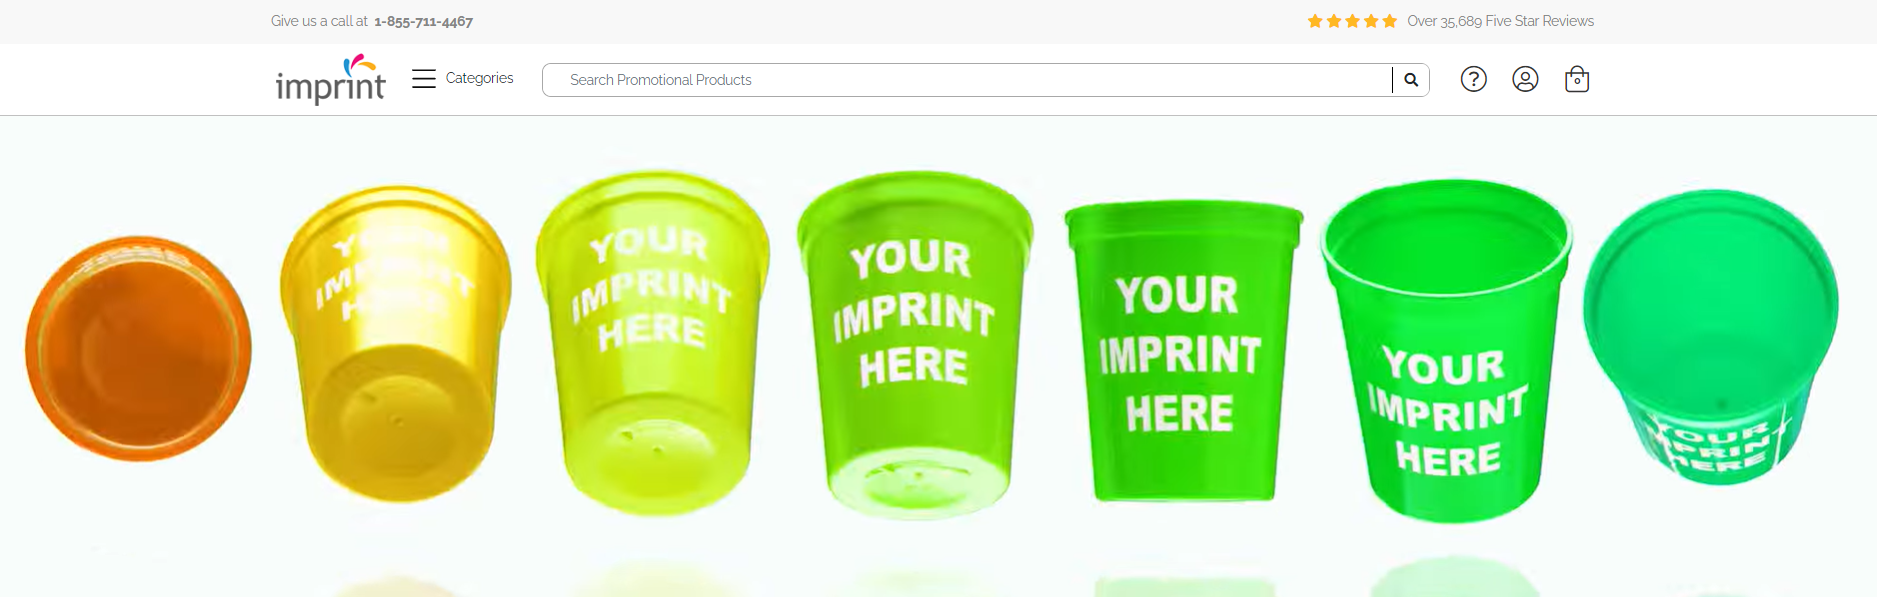This screenshot has height=597, width=1877.
Task: Click the first gold star icon
Action: click(x=1315, y=21)
